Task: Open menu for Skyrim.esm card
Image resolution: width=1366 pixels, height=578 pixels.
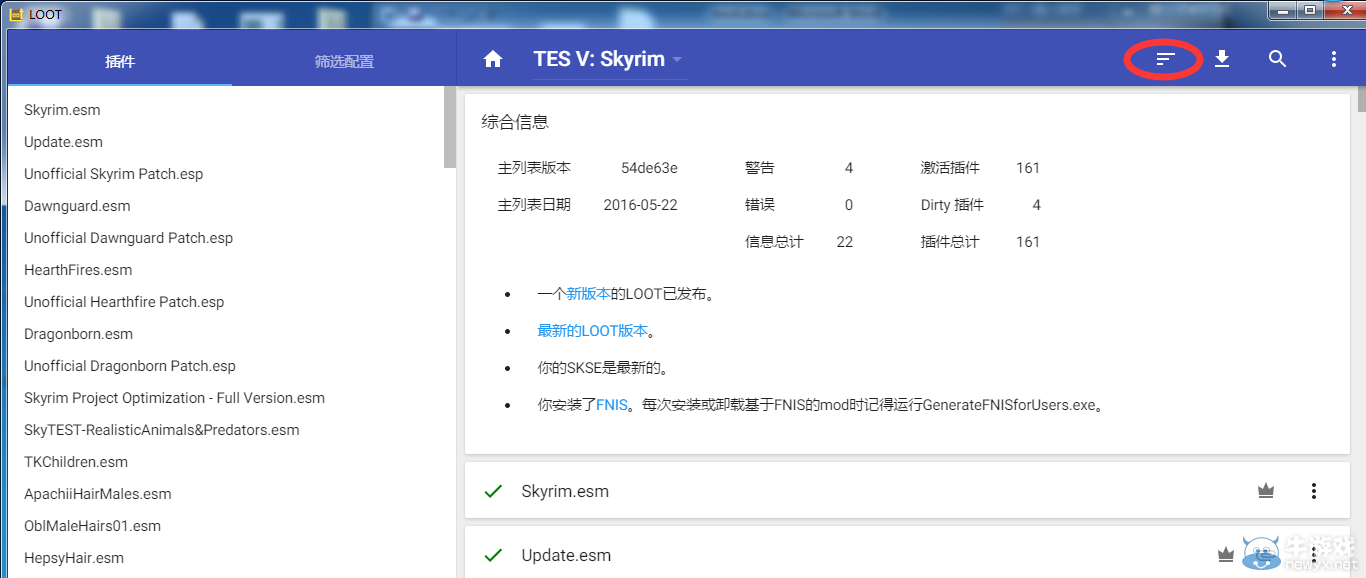Action: [1313, 491]
